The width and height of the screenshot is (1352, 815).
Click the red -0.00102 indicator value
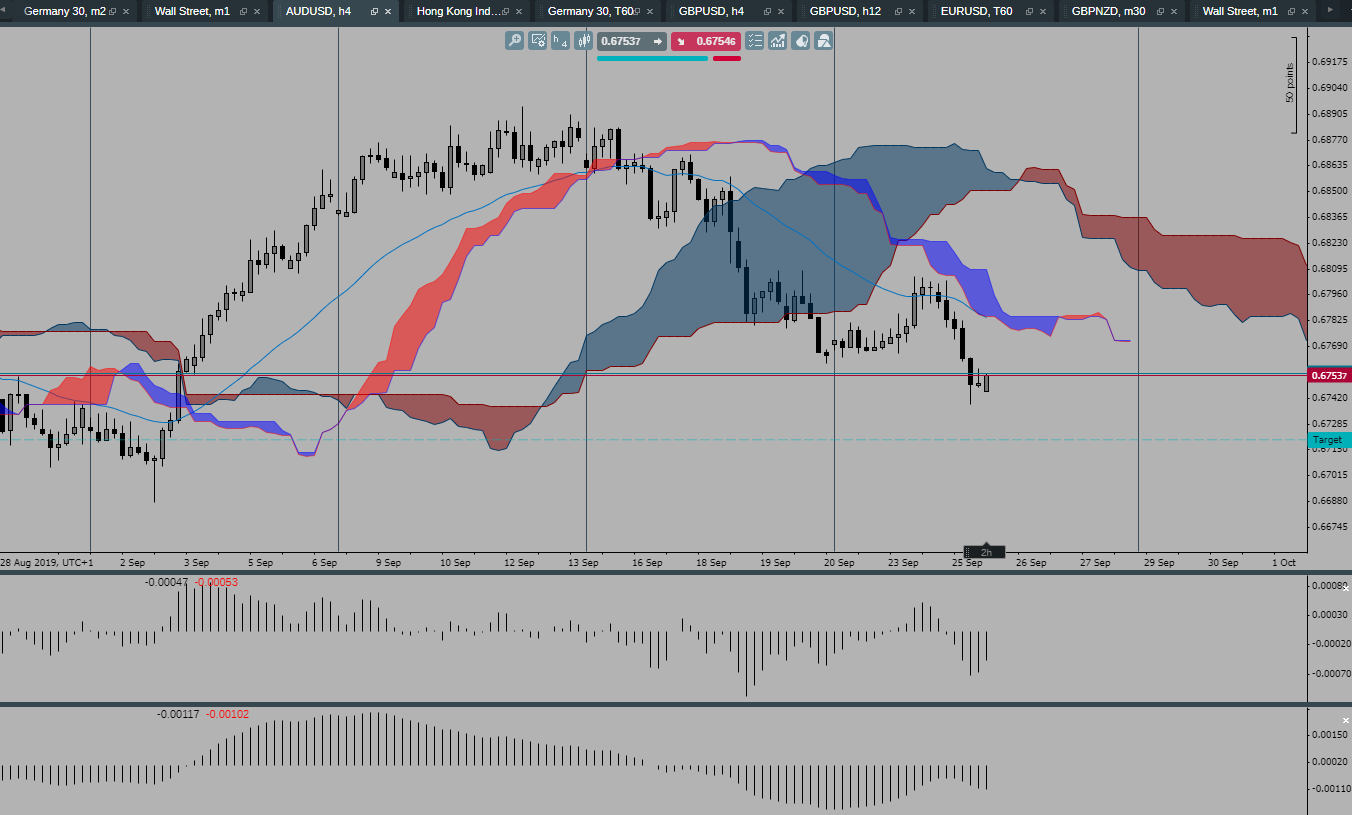coord(228,714)
